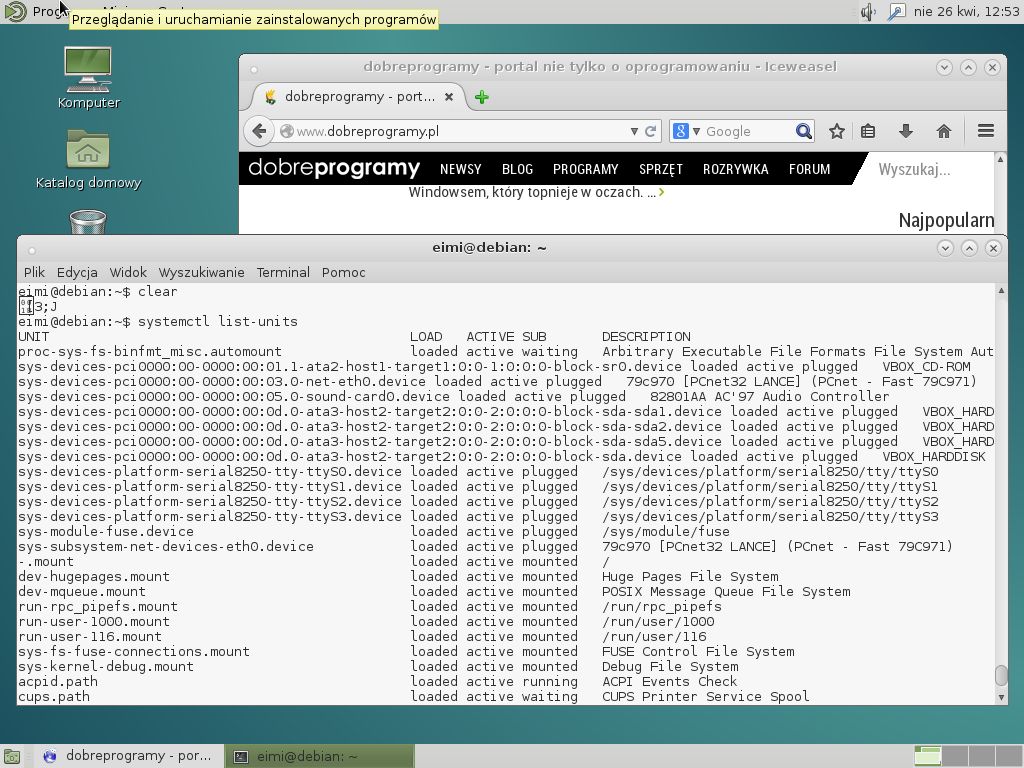Minimize the terminal window
Screen dimensions: 1024x768
[x=945, y=248]
